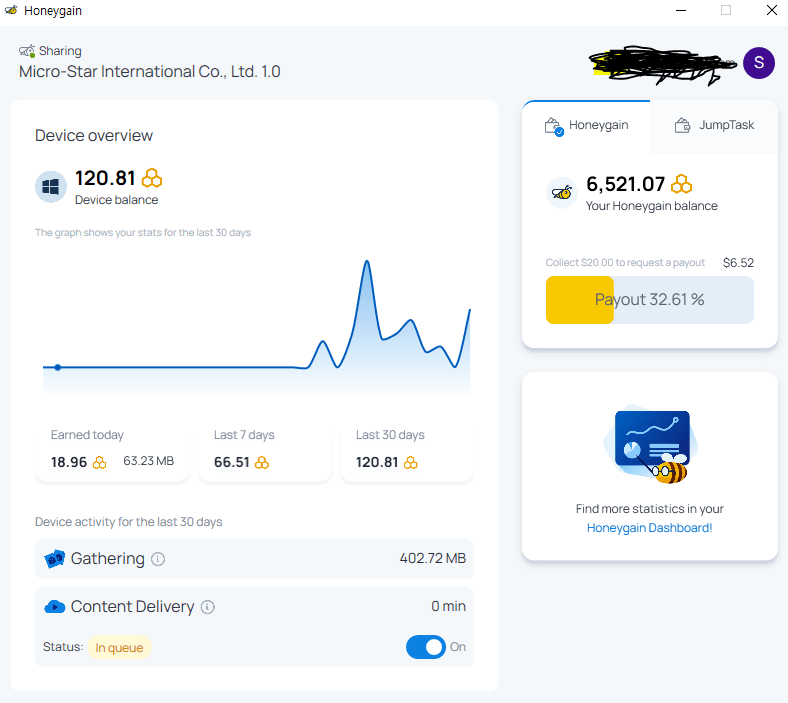
Task: Minimize the Honeygain window
Action: 681,10
